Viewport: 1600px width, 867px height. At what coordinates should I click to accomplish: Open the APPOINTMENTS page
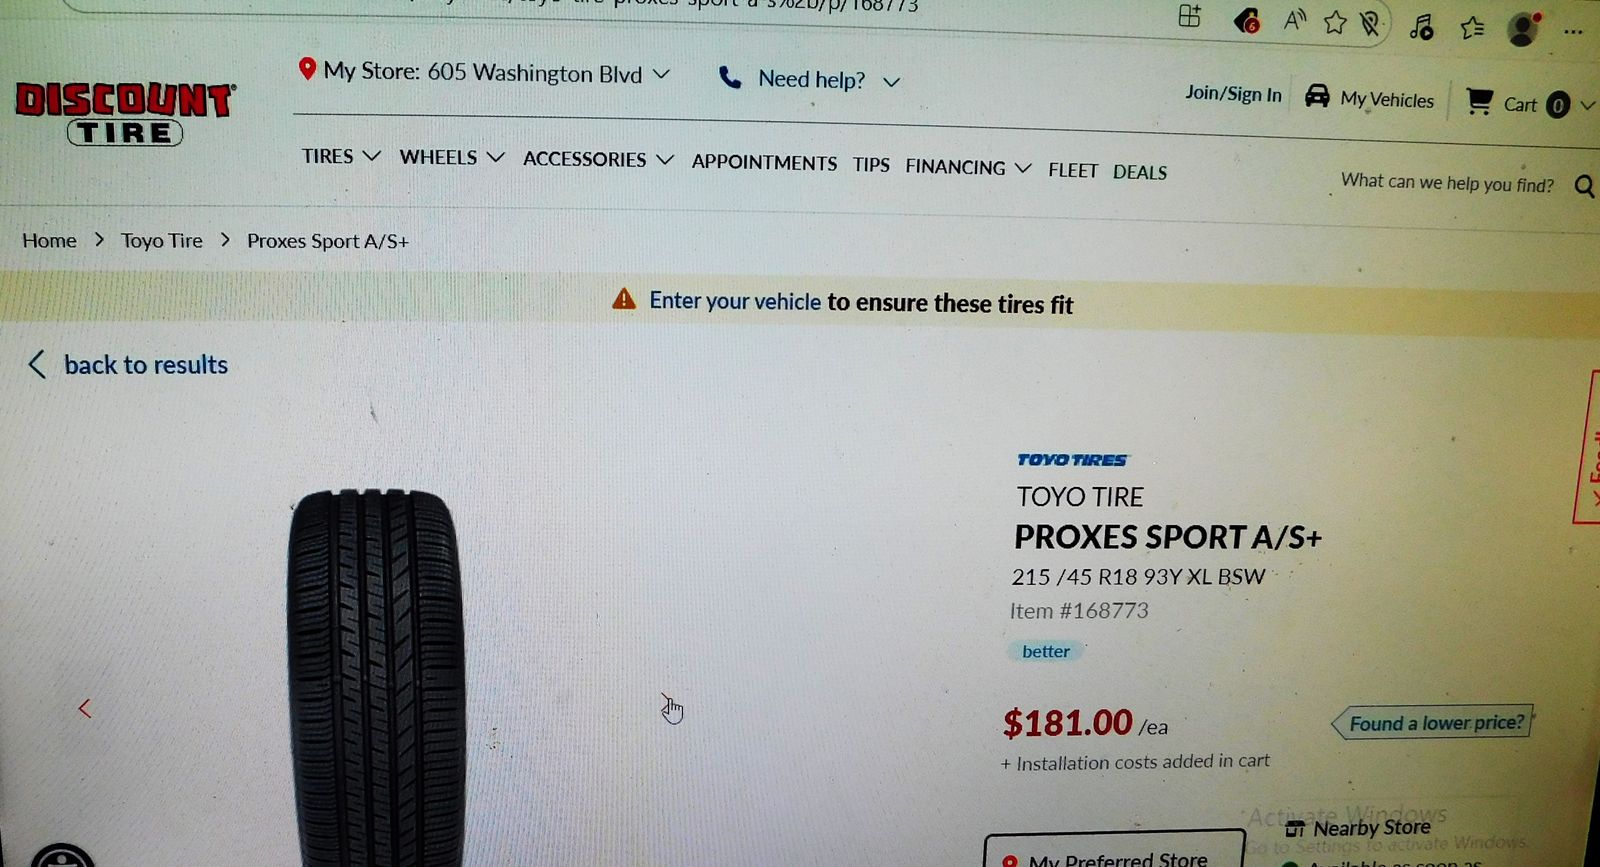point(764,162)
